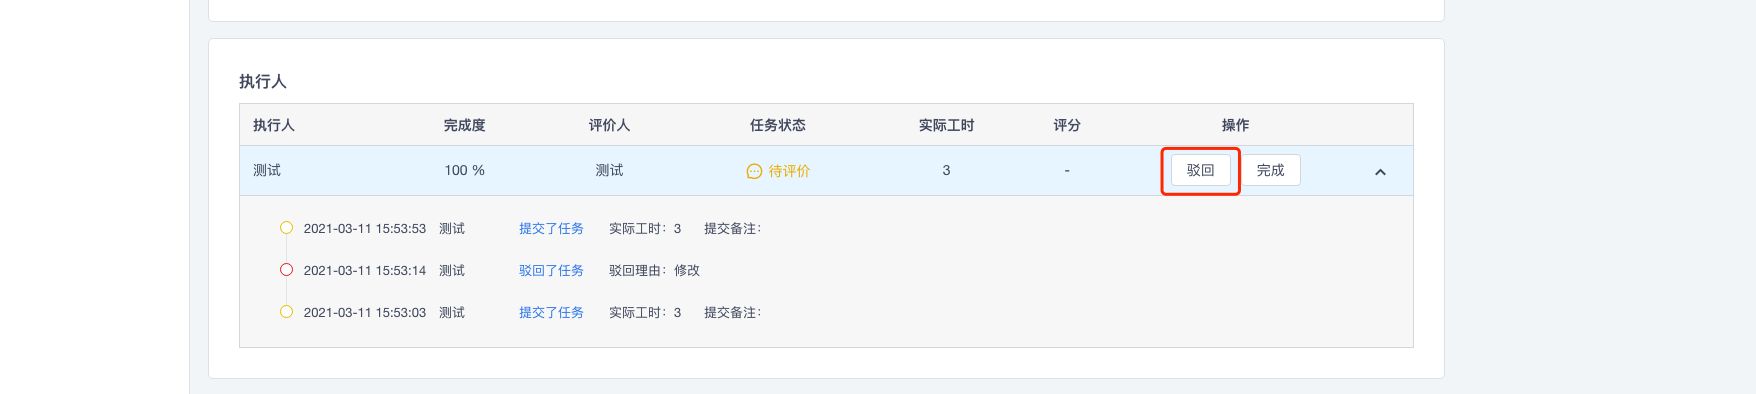The height and width of the screenshot is (394, 1756).
Task: Click the 评分 column header
Action: [x=1067, y=125]
